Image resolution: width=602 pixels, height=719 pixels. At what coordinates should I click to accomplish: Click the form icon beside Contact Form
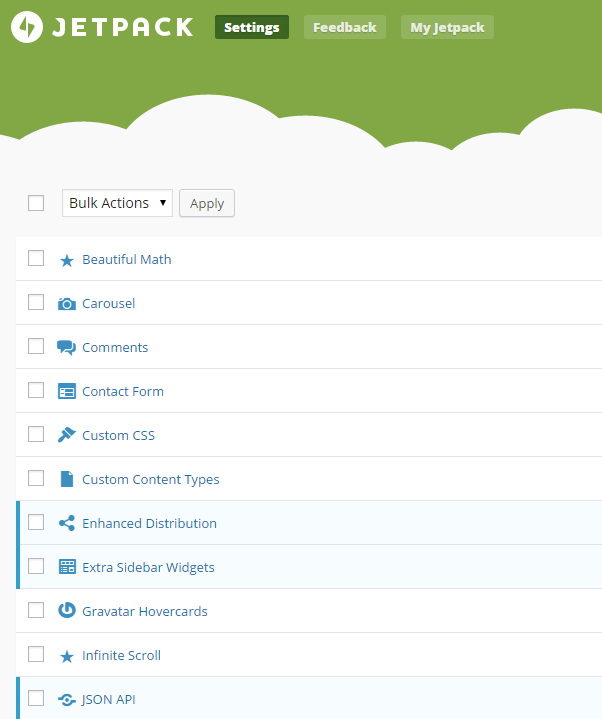click(67, 391)
